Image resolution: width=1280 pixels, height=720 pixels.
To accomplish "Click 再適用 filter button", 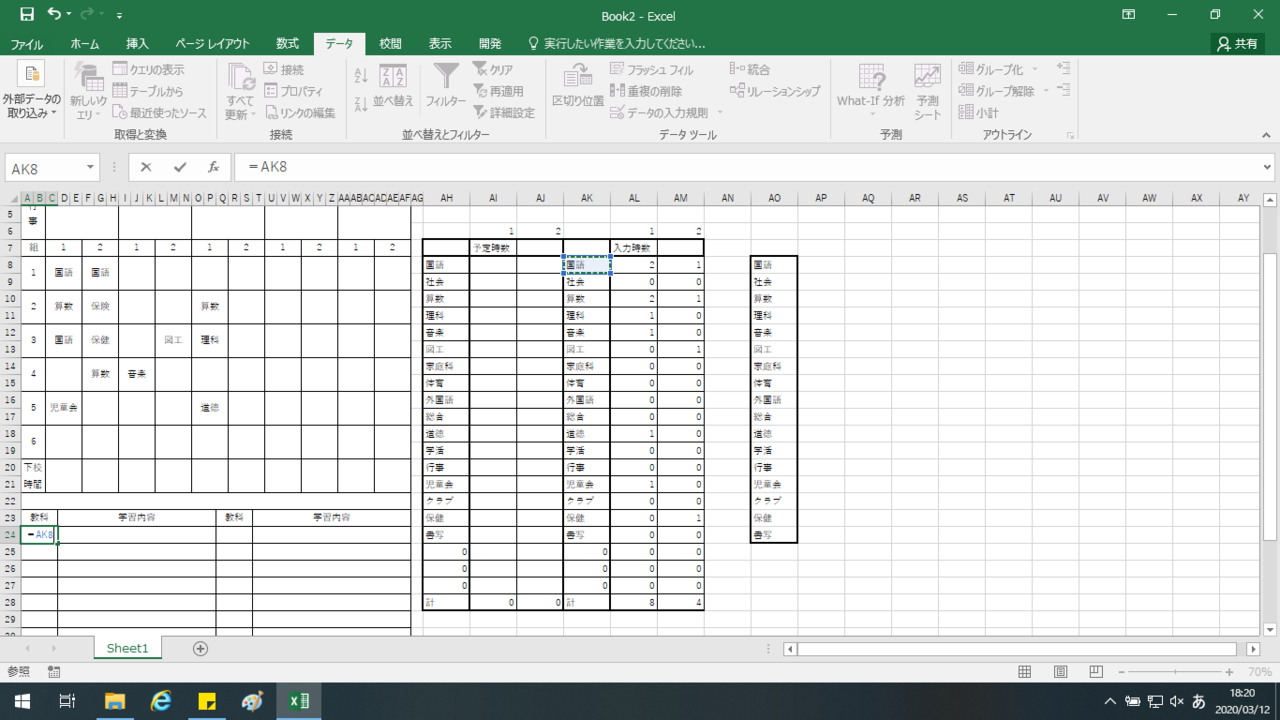I will tap(498, 91).
